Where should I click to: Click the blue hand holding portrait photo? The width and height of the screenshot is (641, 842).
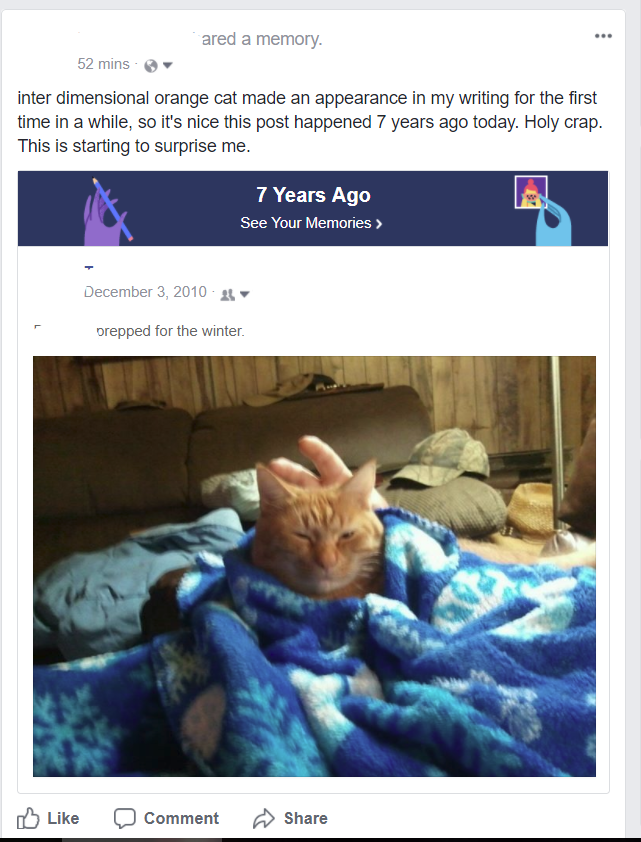[543, 210]
